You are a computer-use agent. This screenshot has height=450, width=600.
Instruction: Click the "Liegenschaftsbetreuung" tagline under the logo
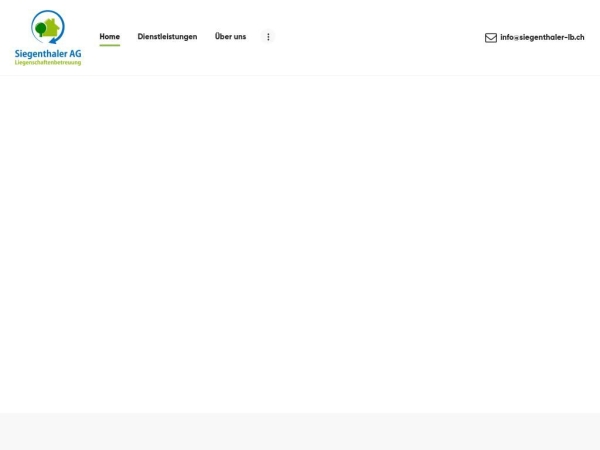(48, 62)
